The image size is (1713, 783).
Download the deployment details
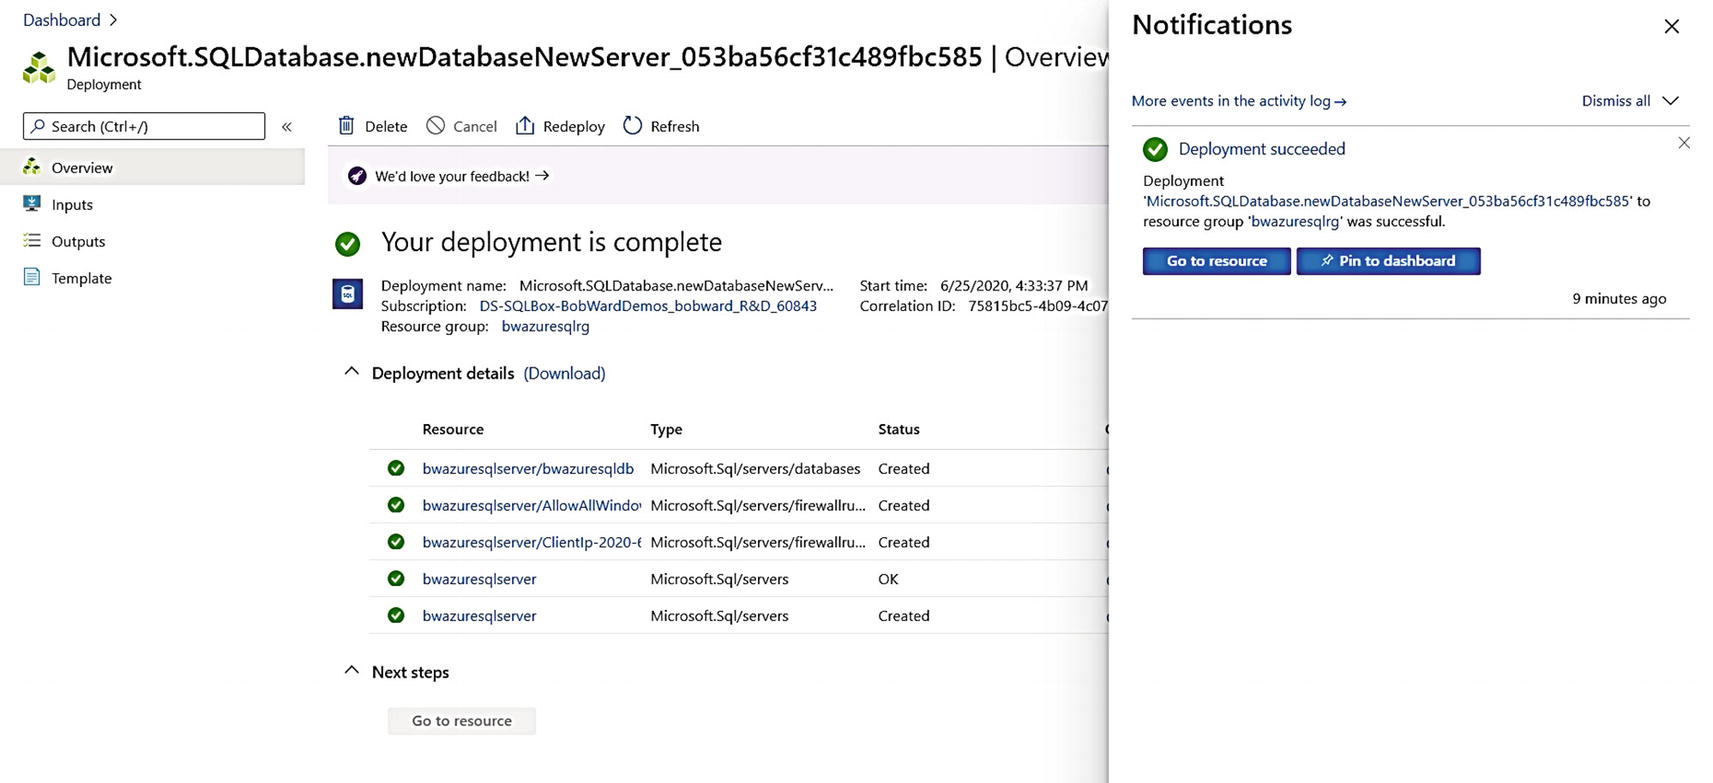pos(564,373)
